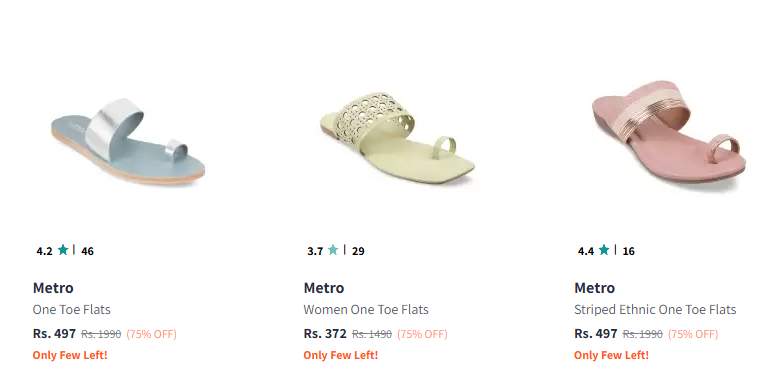This screenshot has width=778, height=380.
Task: Click the Metro brand above Women One Toe Flats
Action: (x=324, y=288)
